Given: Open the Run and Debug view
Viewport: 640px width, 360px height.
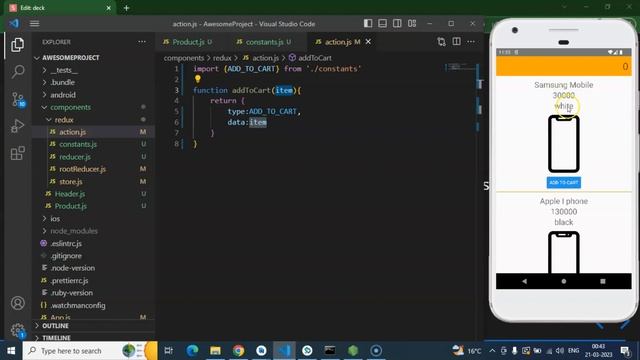Looking at the screenshot, I should 17,126.
